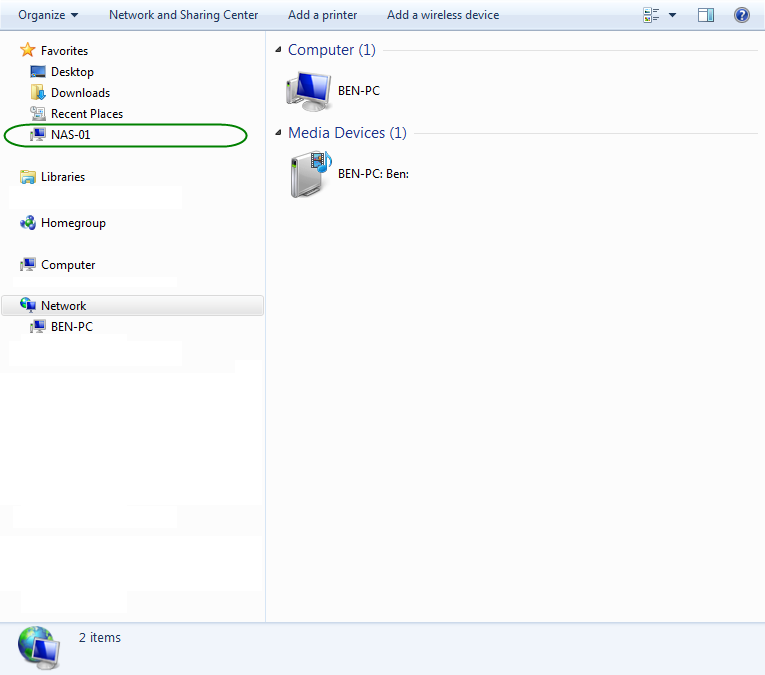Click the Desktop icon in Favorites

(38, 72)
